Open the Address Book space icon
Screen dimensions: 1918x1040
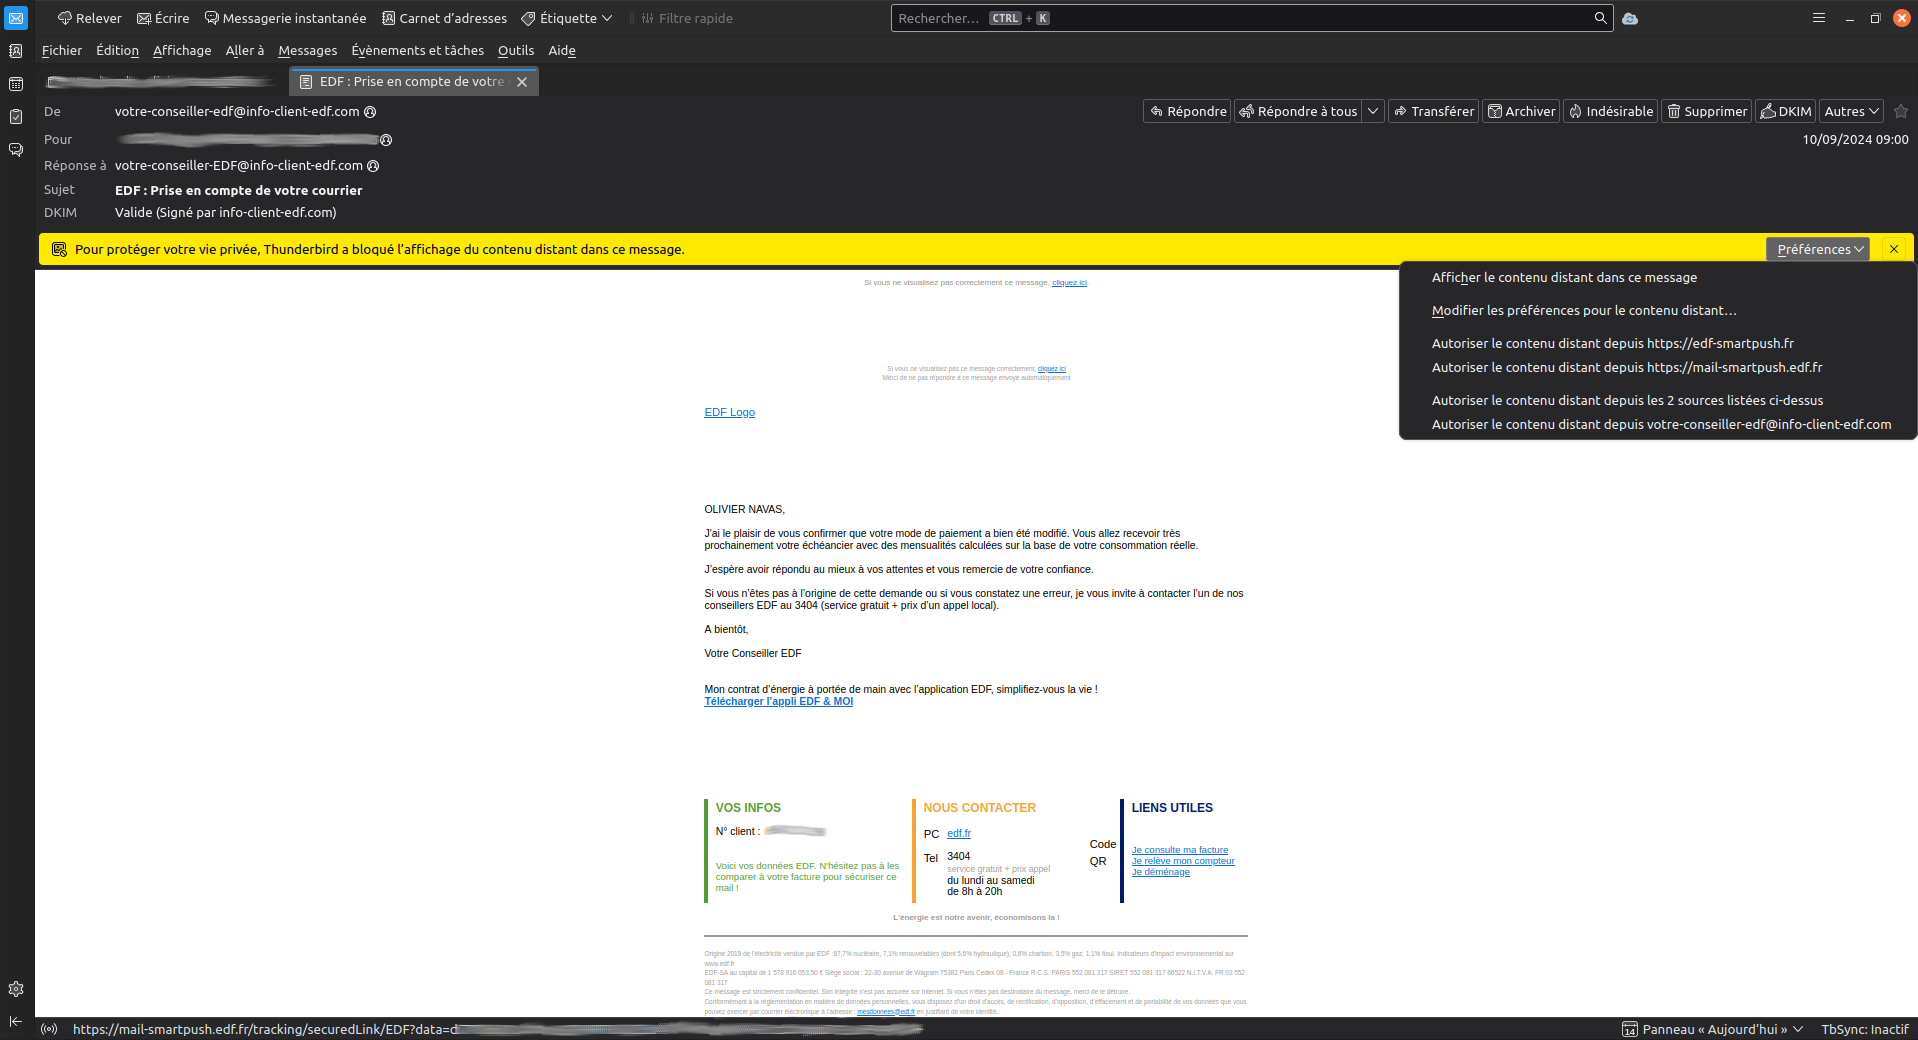pyautogui.click(x=16, y=51)
